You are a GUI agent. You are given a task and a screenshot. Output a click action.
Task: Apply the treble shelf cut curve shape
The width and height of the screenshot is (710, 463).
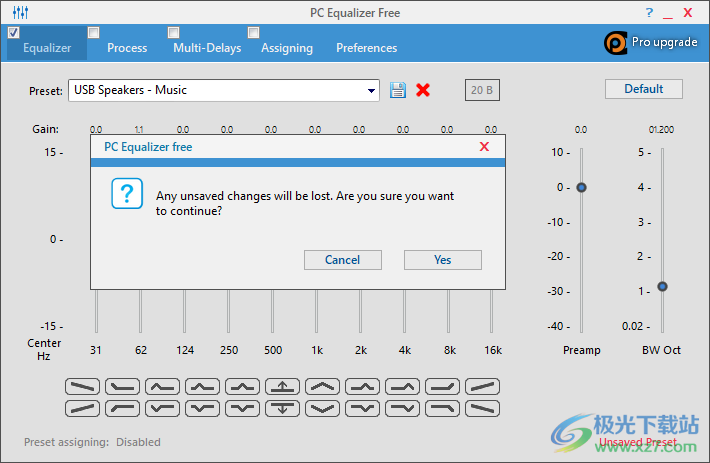click(x=442, y=408)
